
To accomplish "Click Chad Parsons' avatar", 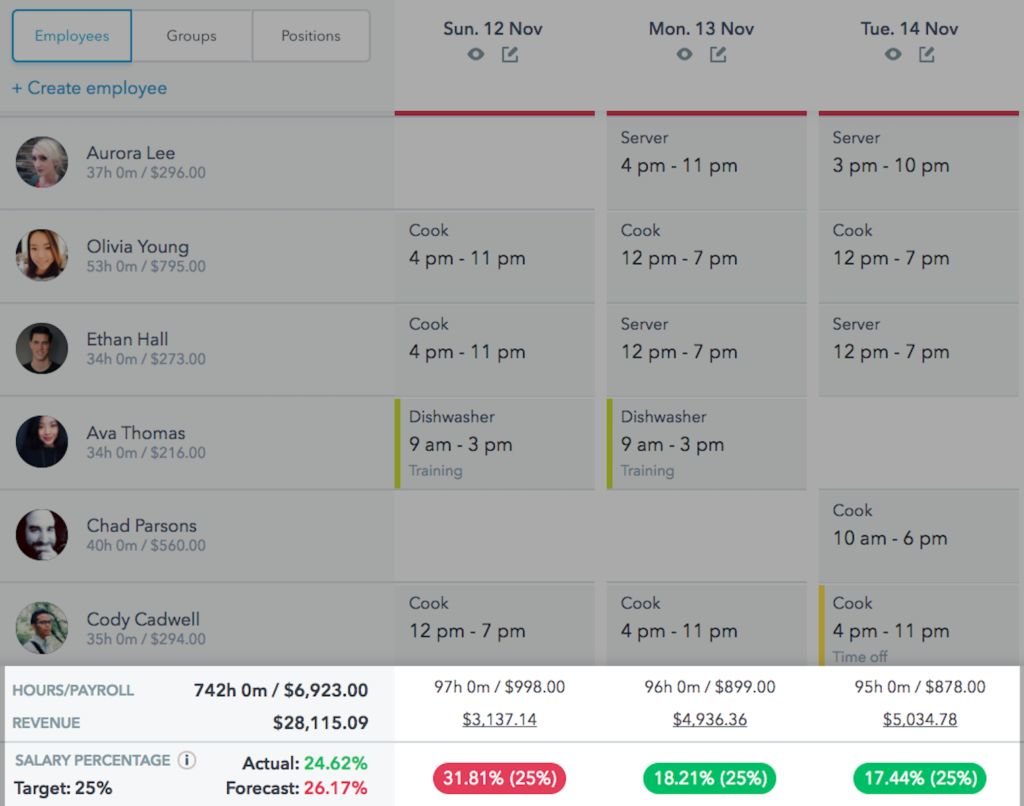I will [42, 535].
